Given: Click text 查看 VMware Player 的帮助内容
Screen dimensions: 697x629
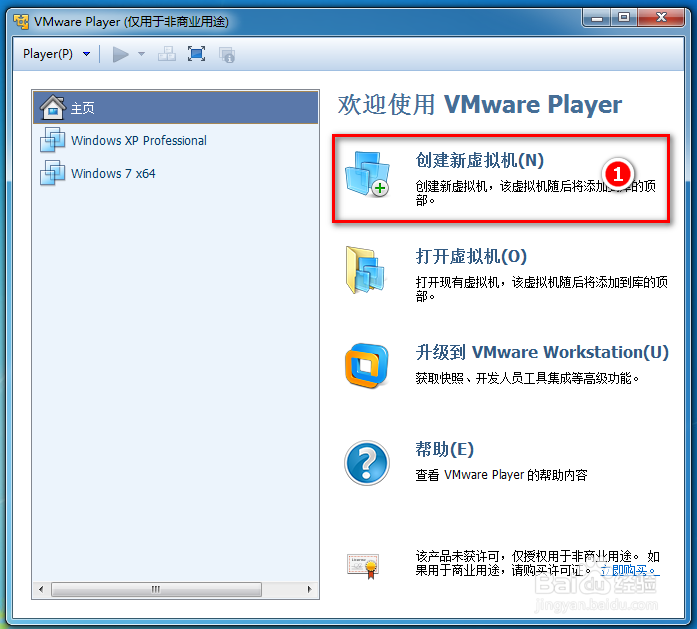Looking at the screenshot, I should 501,475.
